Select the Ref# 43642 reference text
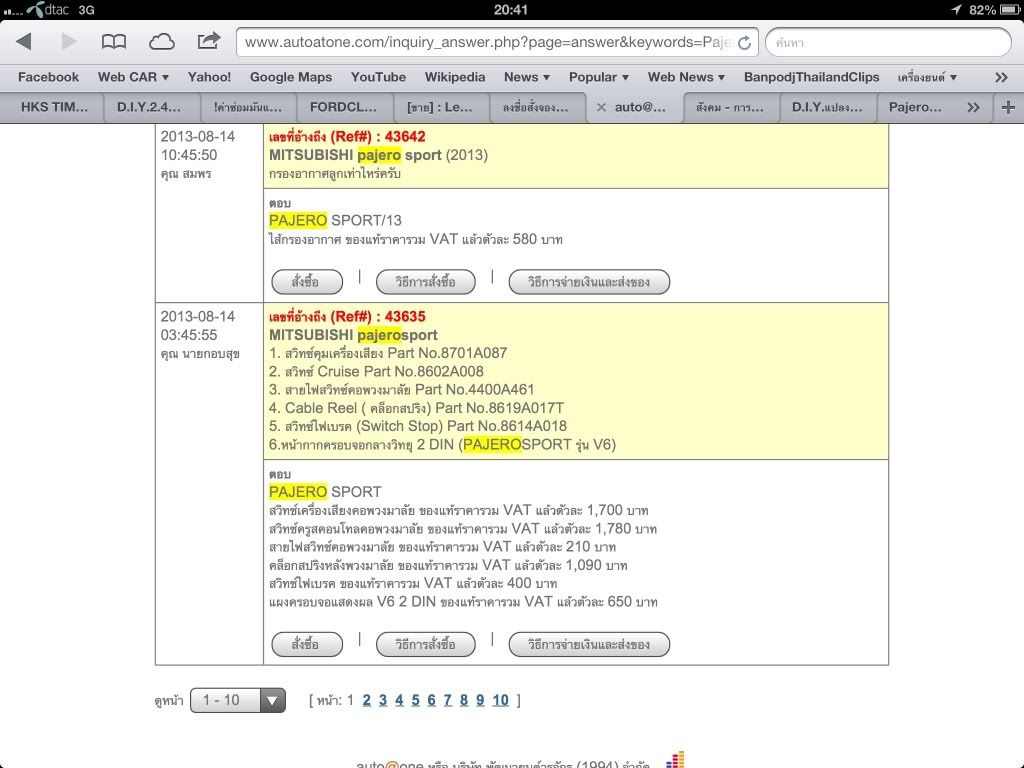The width and height of the screenshot is (1024, 768). pyautogui.click(x=347, y=136)
